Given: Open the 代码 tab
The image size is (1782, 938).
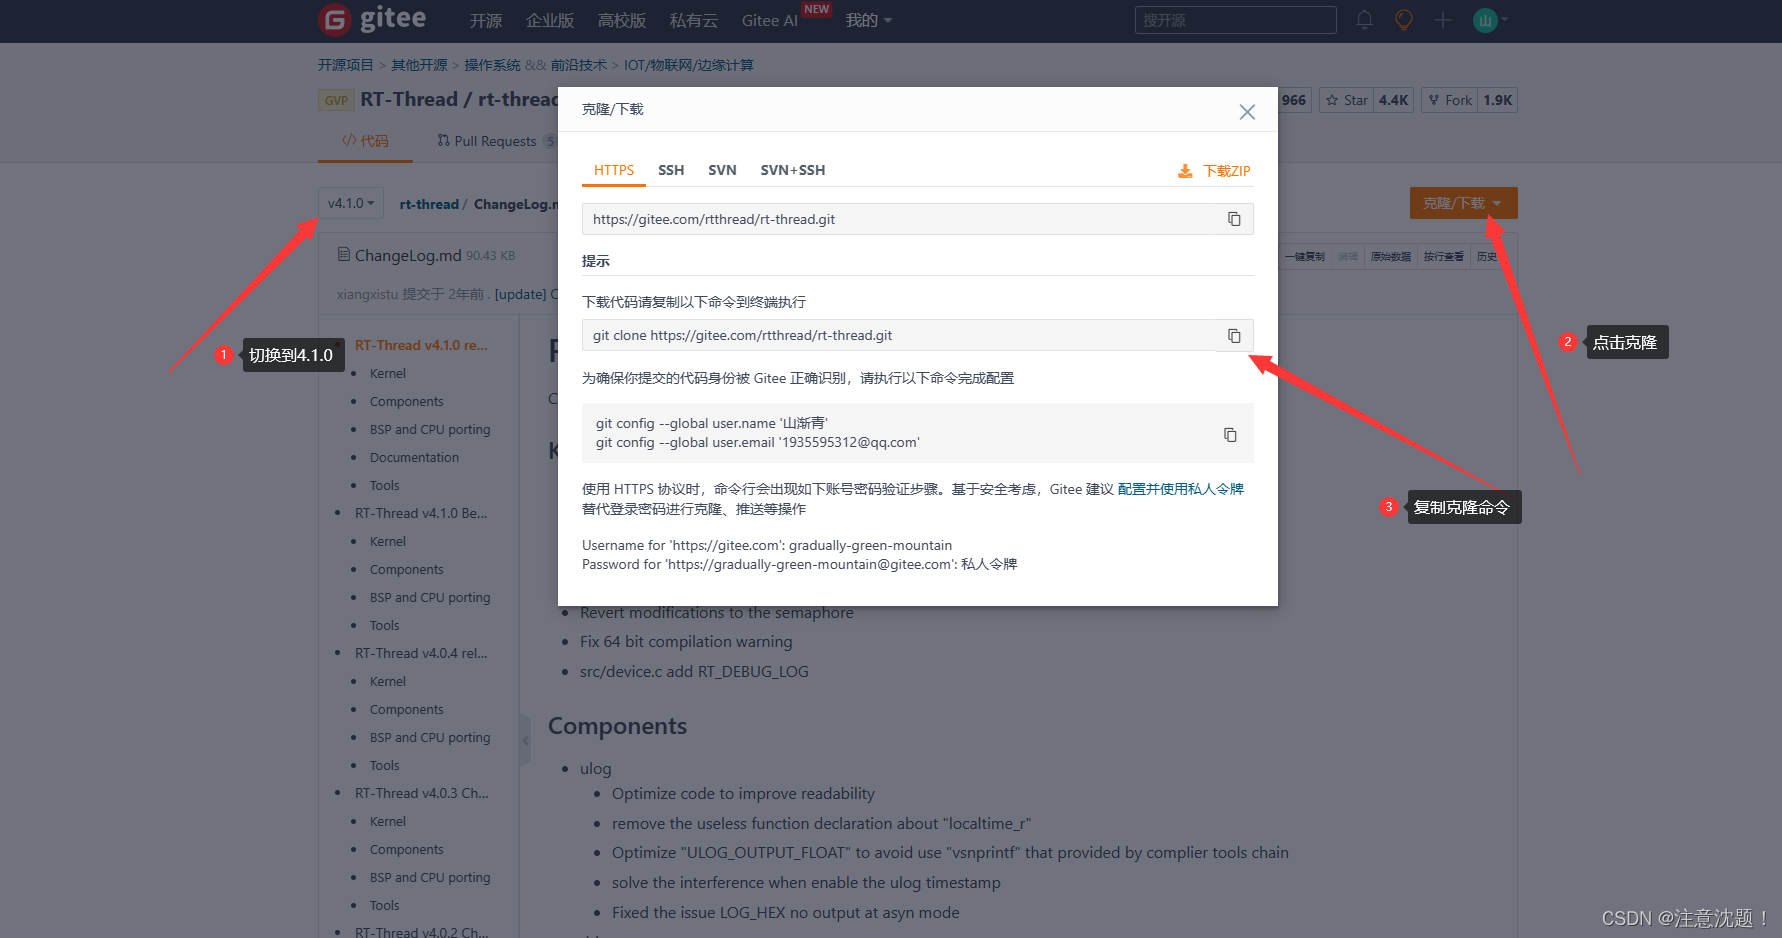Looking at the screenshot, I should click(365, 141).
